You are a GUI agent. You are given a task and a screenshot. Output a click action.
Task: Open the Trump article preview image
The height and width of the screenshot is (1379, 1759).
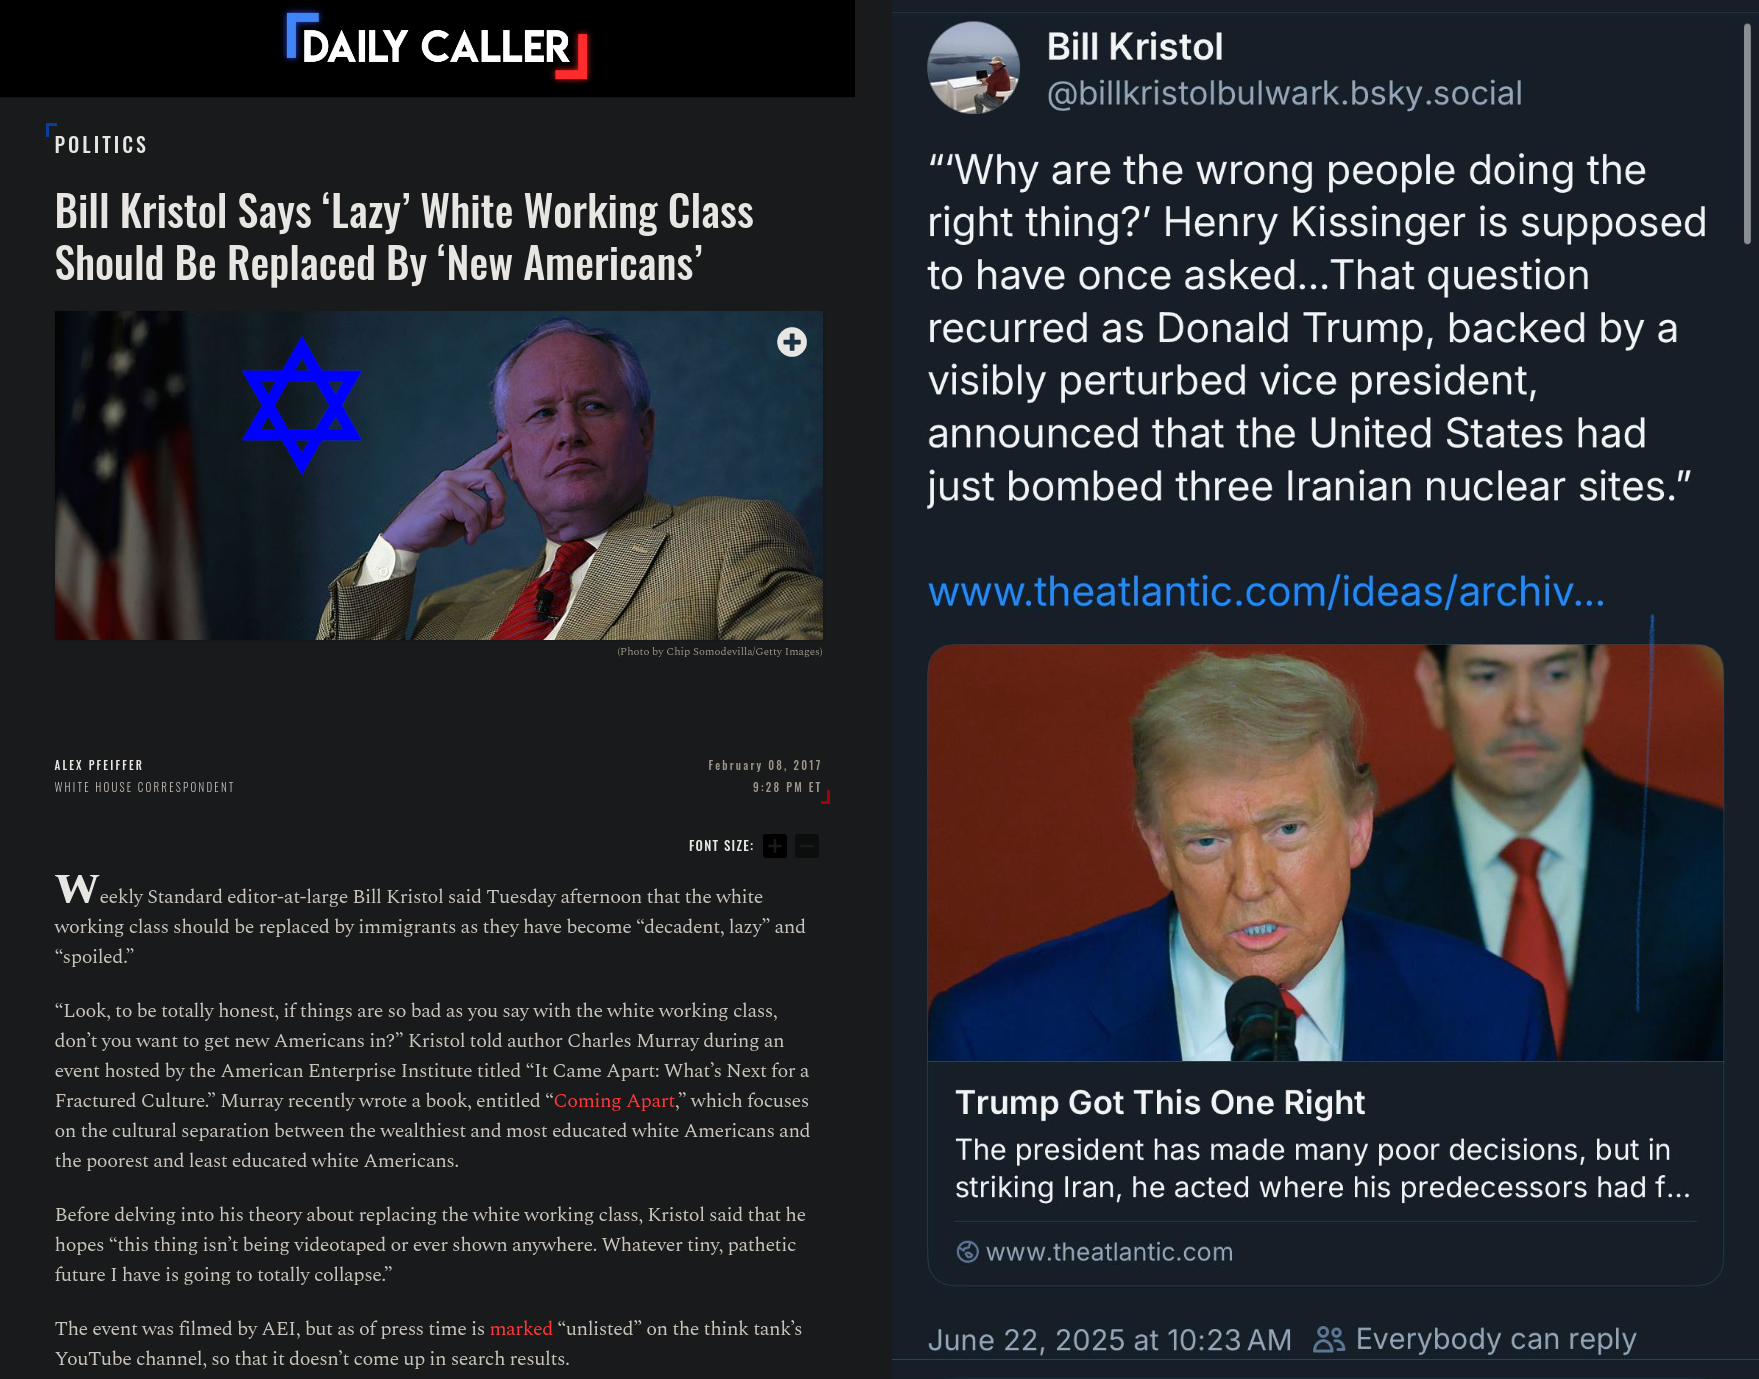pos(1325,852)
